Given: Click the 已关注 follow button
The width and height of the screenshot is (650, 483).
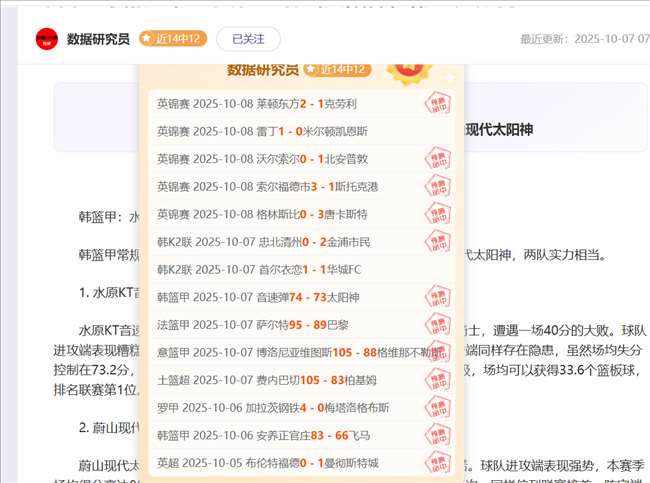Looking at the screenshot, I should point(248,39).
